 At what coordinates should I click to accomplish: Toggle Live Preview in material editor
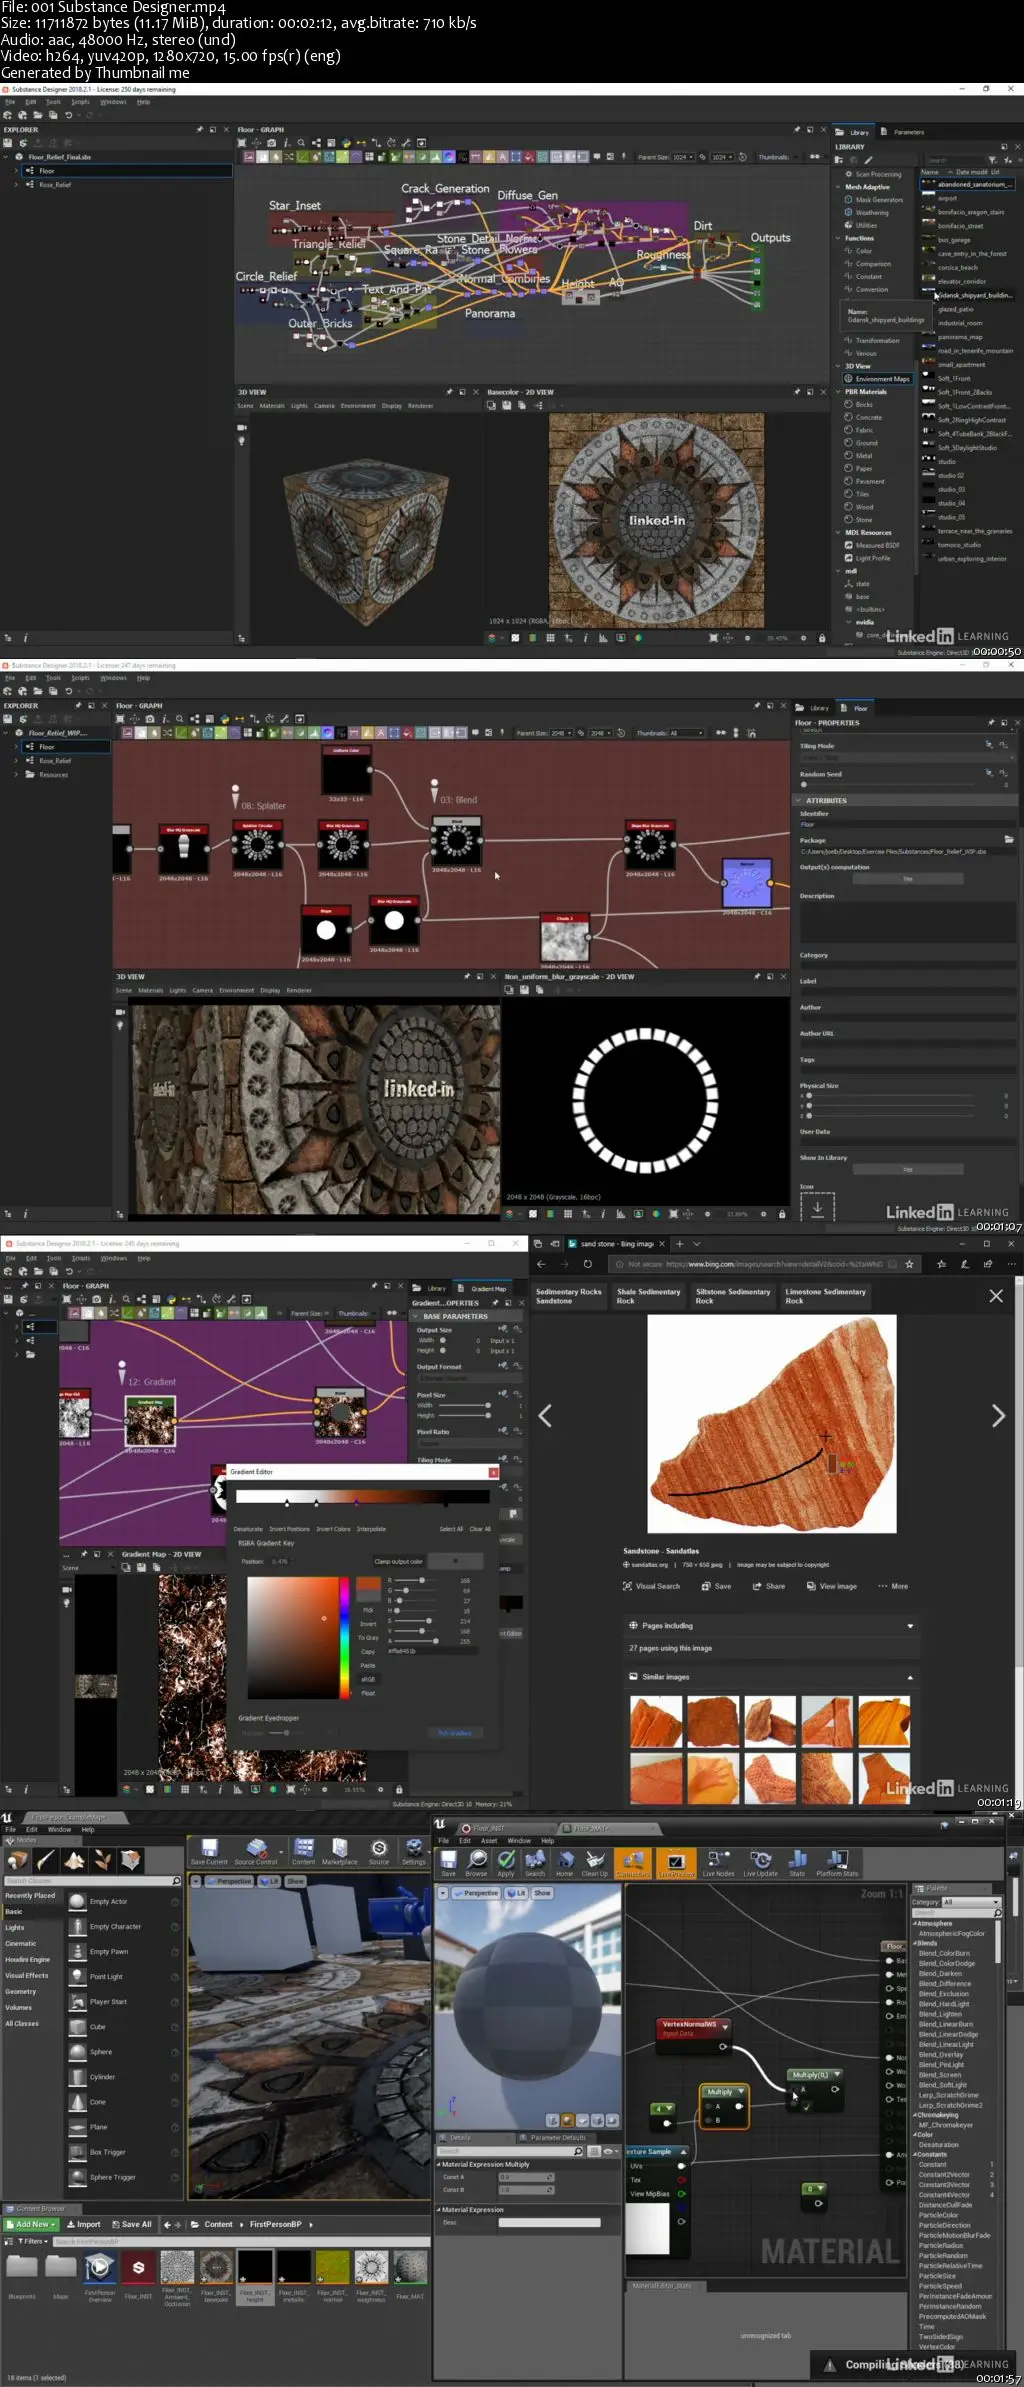point(675,1863)
